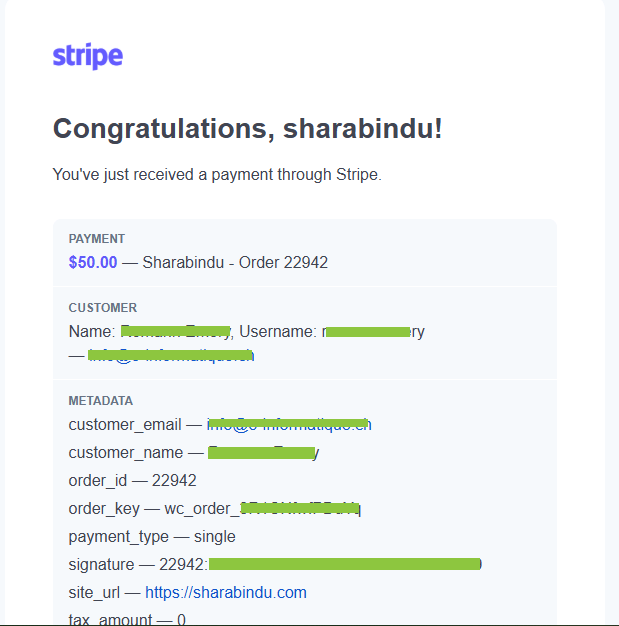Click the METADATA section label

coord(101,401)
